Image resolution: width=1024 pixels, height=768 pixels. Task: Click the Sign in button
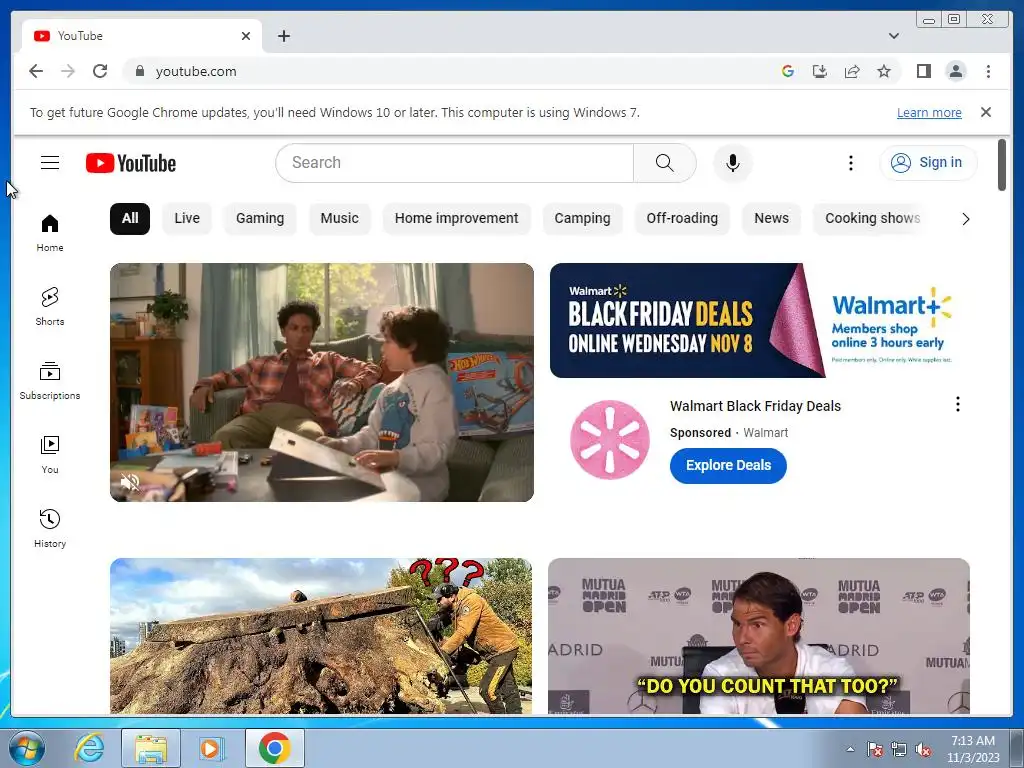(928, 163)
